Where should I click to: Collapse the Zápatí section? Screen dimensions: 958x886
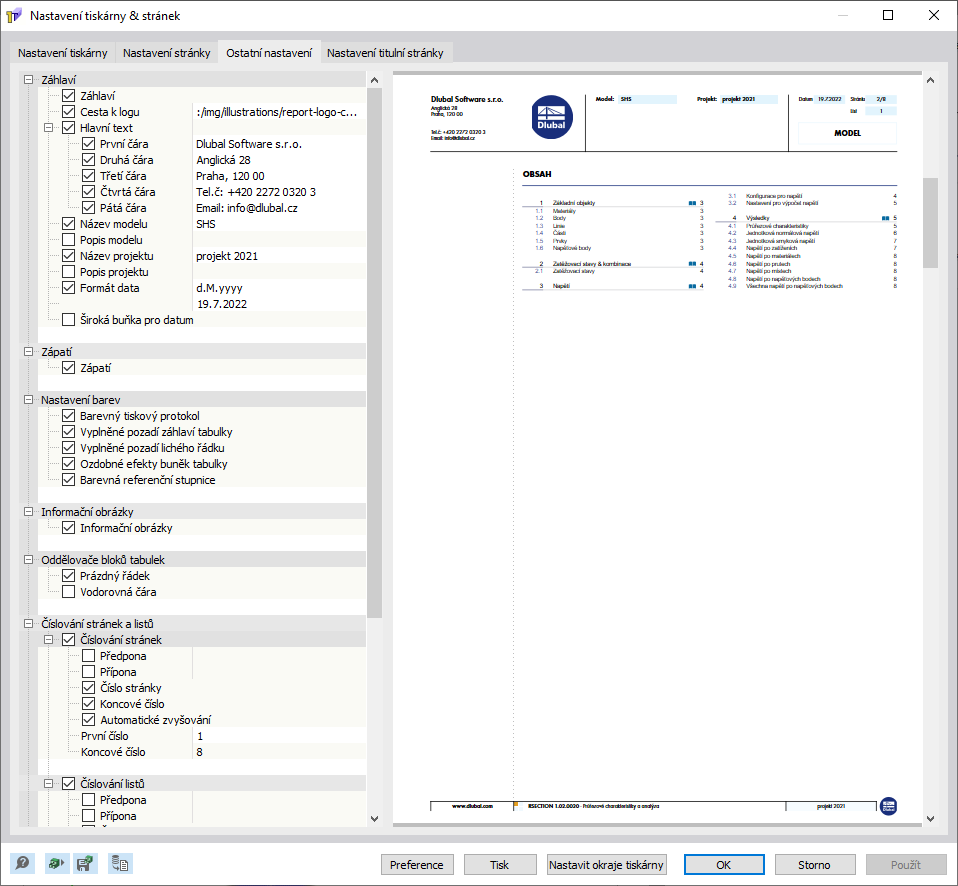pos(28,351)
